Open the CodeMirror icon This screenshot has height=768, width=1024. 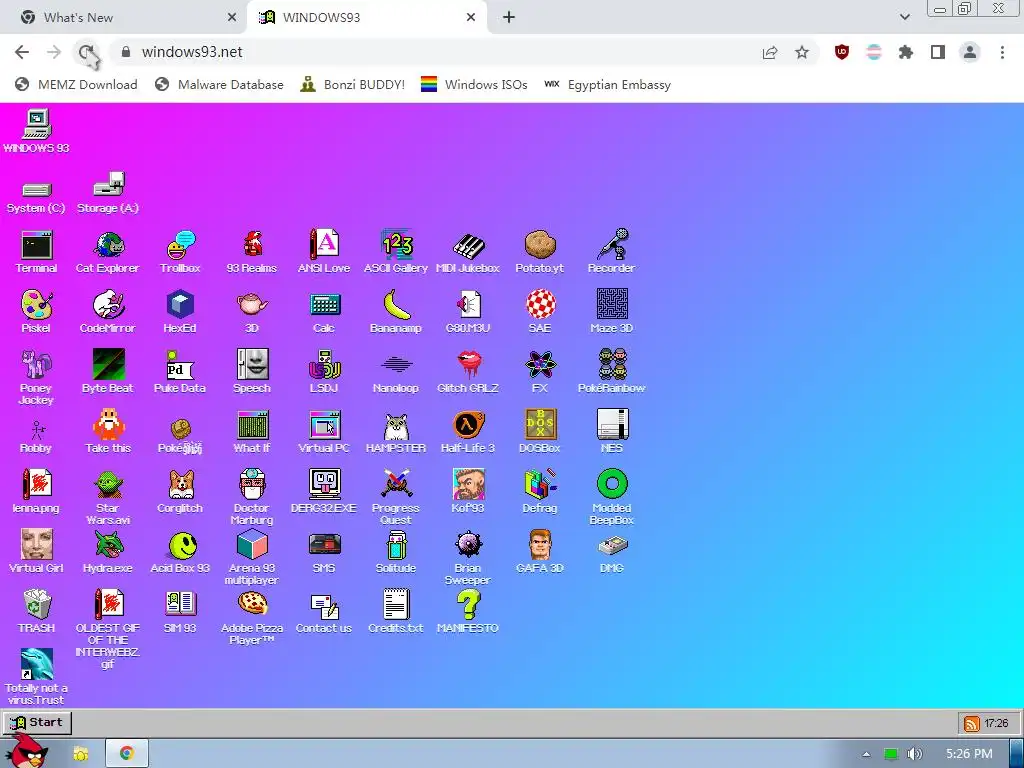click(x=108, y=312)
